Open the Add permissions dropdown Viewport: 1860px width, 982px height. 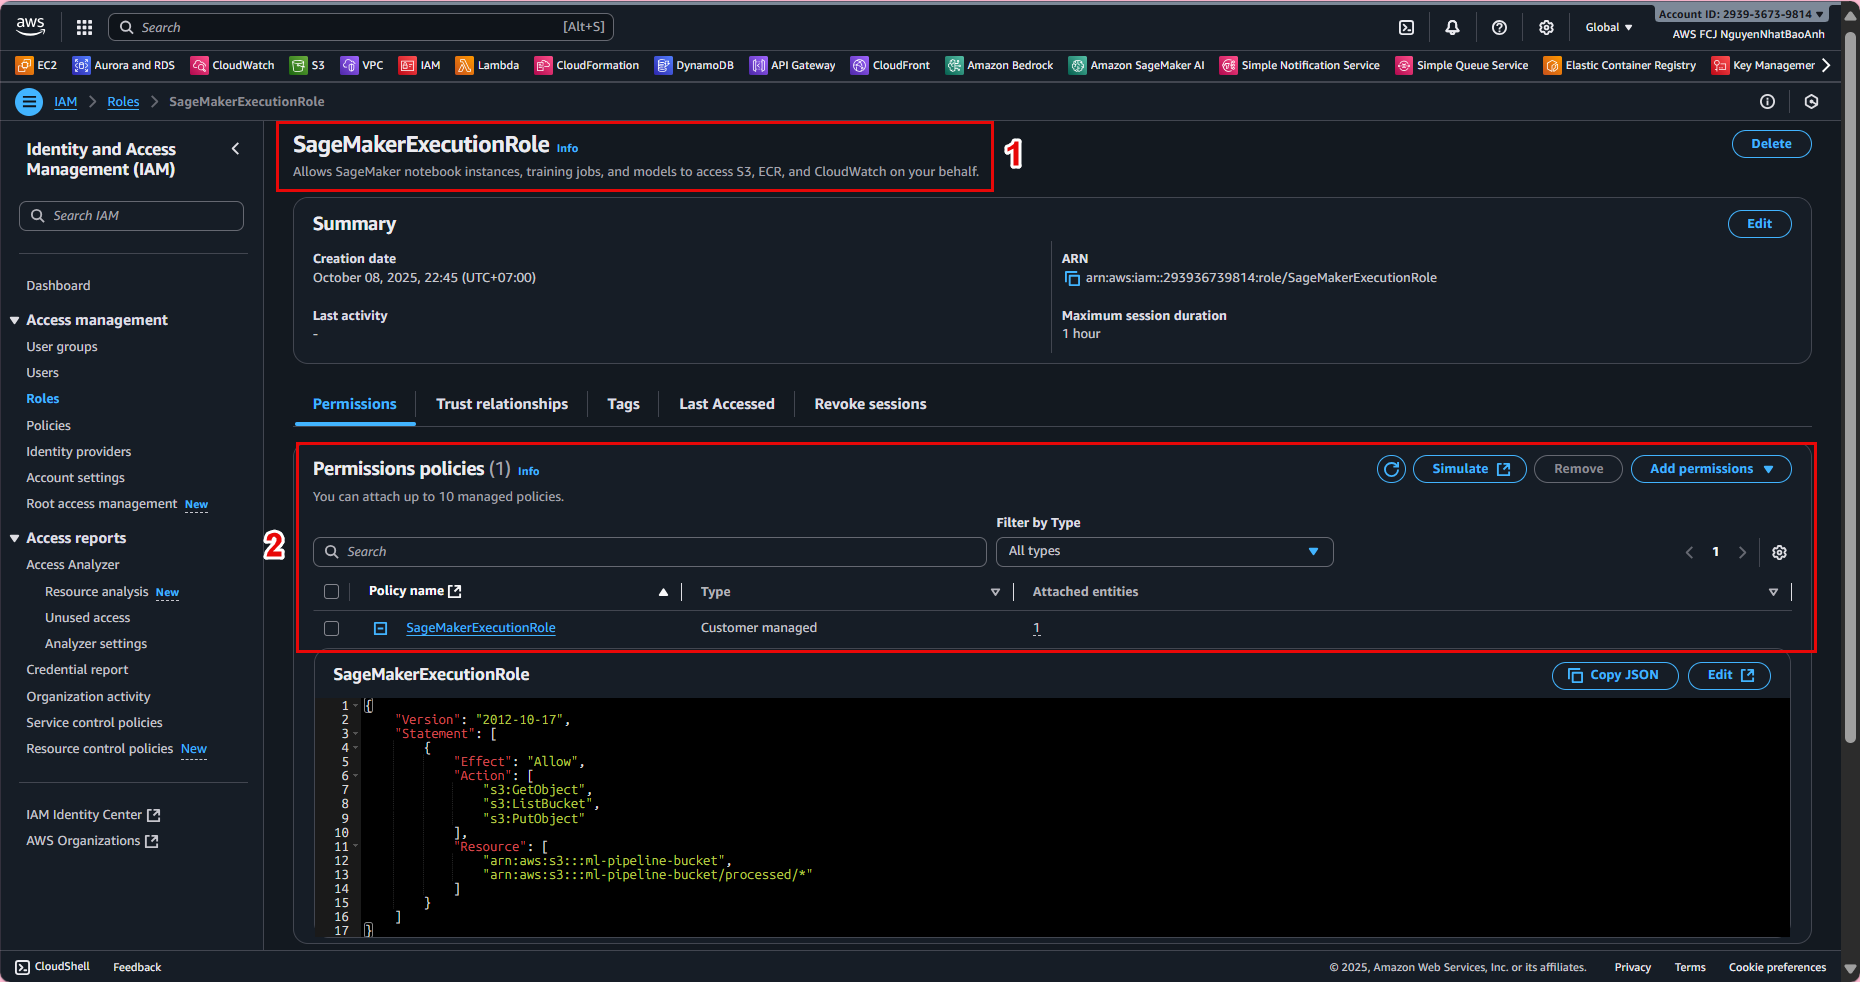(x=1711, y=469)
